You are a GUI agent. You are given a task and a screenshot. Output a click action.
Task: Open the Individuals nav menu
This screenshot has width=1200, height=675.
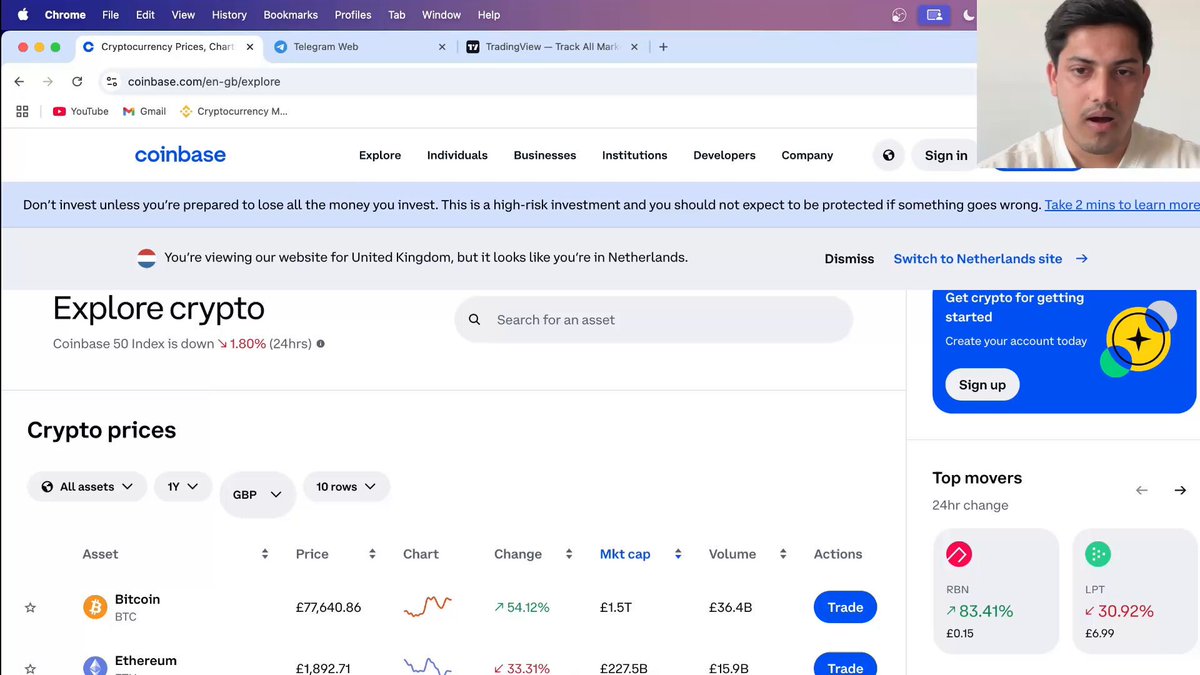pyautogui.click(x=457, y=155)
